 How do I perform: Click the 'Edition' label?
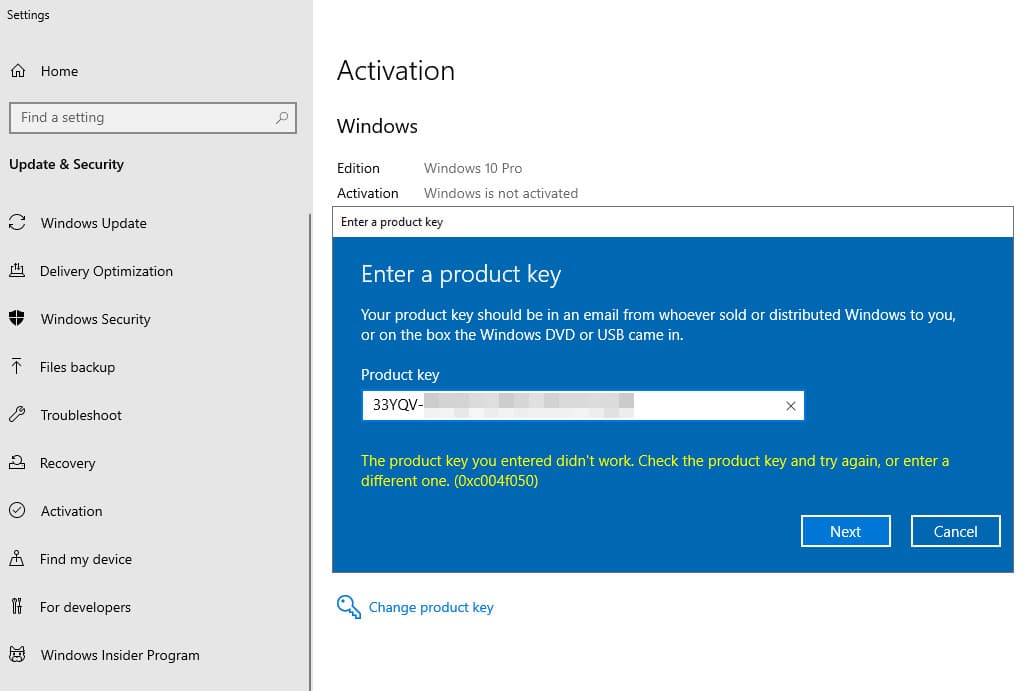[358, 168]
